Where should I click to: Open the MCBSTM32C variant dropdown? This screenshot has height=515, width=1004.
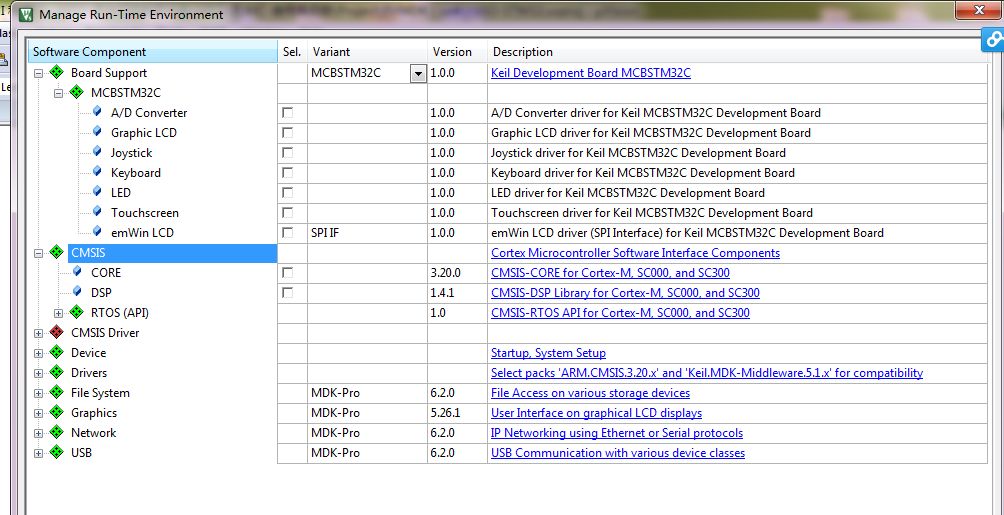(418, 74)
